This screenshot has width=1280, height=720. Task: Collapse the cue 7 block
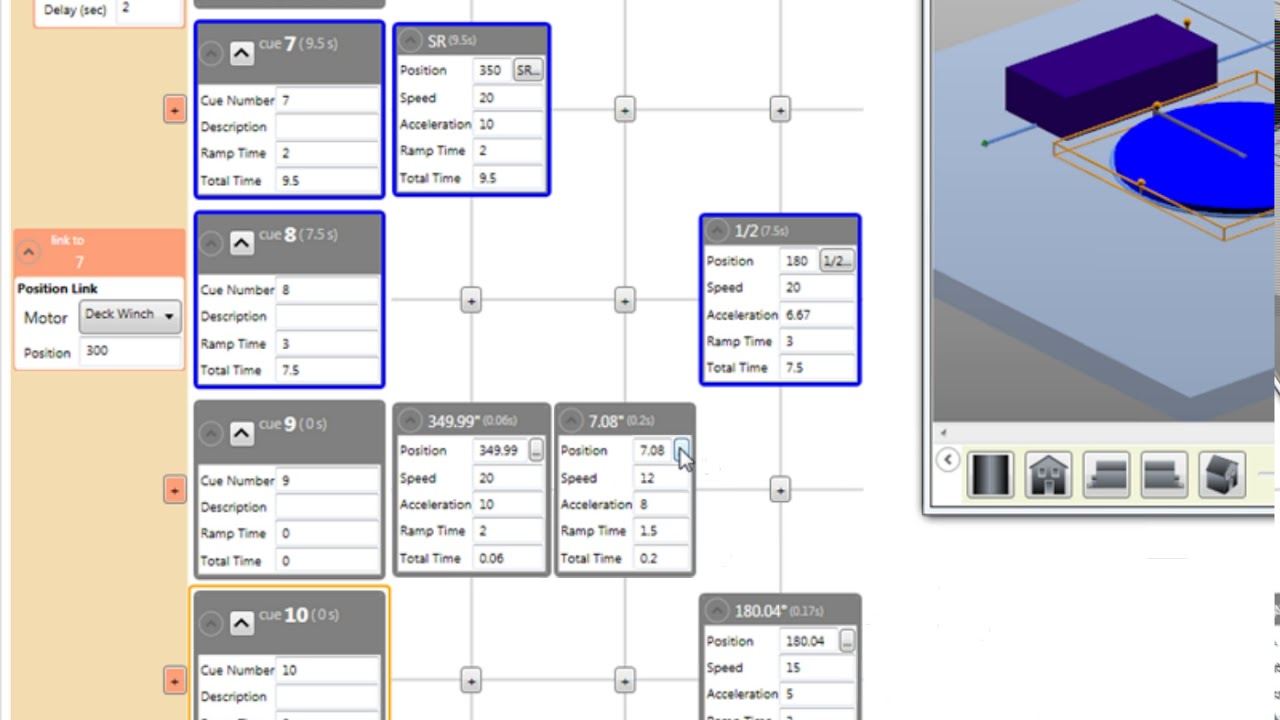pyautogui.click(x=210, y=53)
